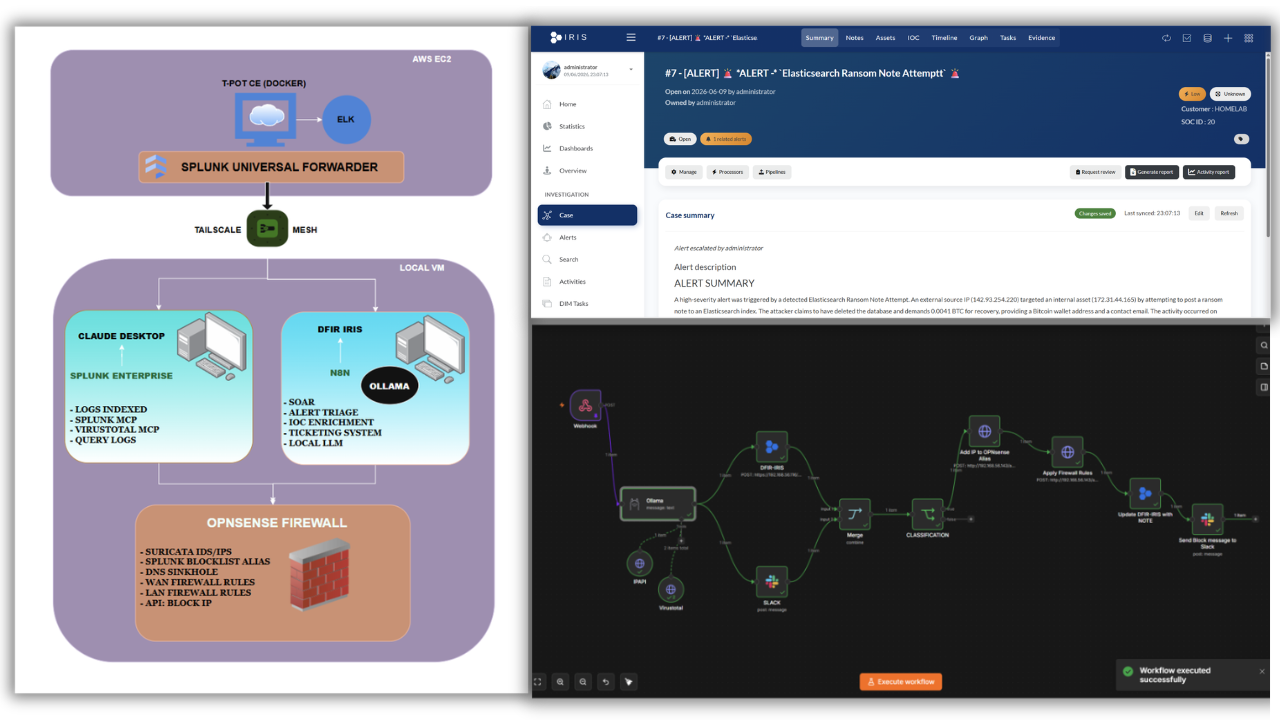The width and height of the screenshot is (1280, 720).
Task: Select the Merge combine node
Action: pyautogui.click(x=855, y=515)
